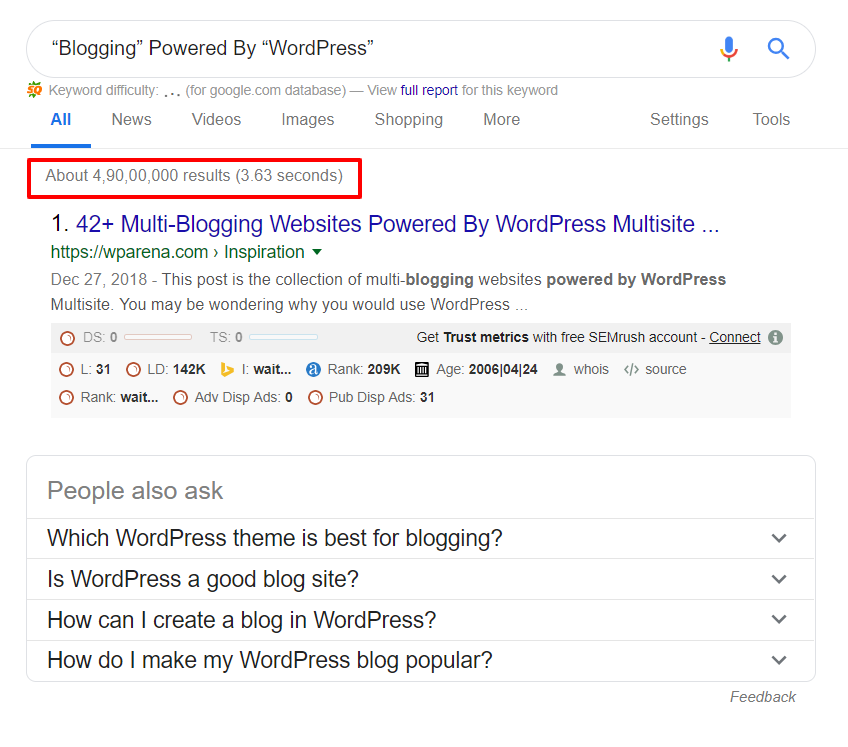Click the circle icon beside Rank: wait...

pyautogui.click(x=67, y=398)
